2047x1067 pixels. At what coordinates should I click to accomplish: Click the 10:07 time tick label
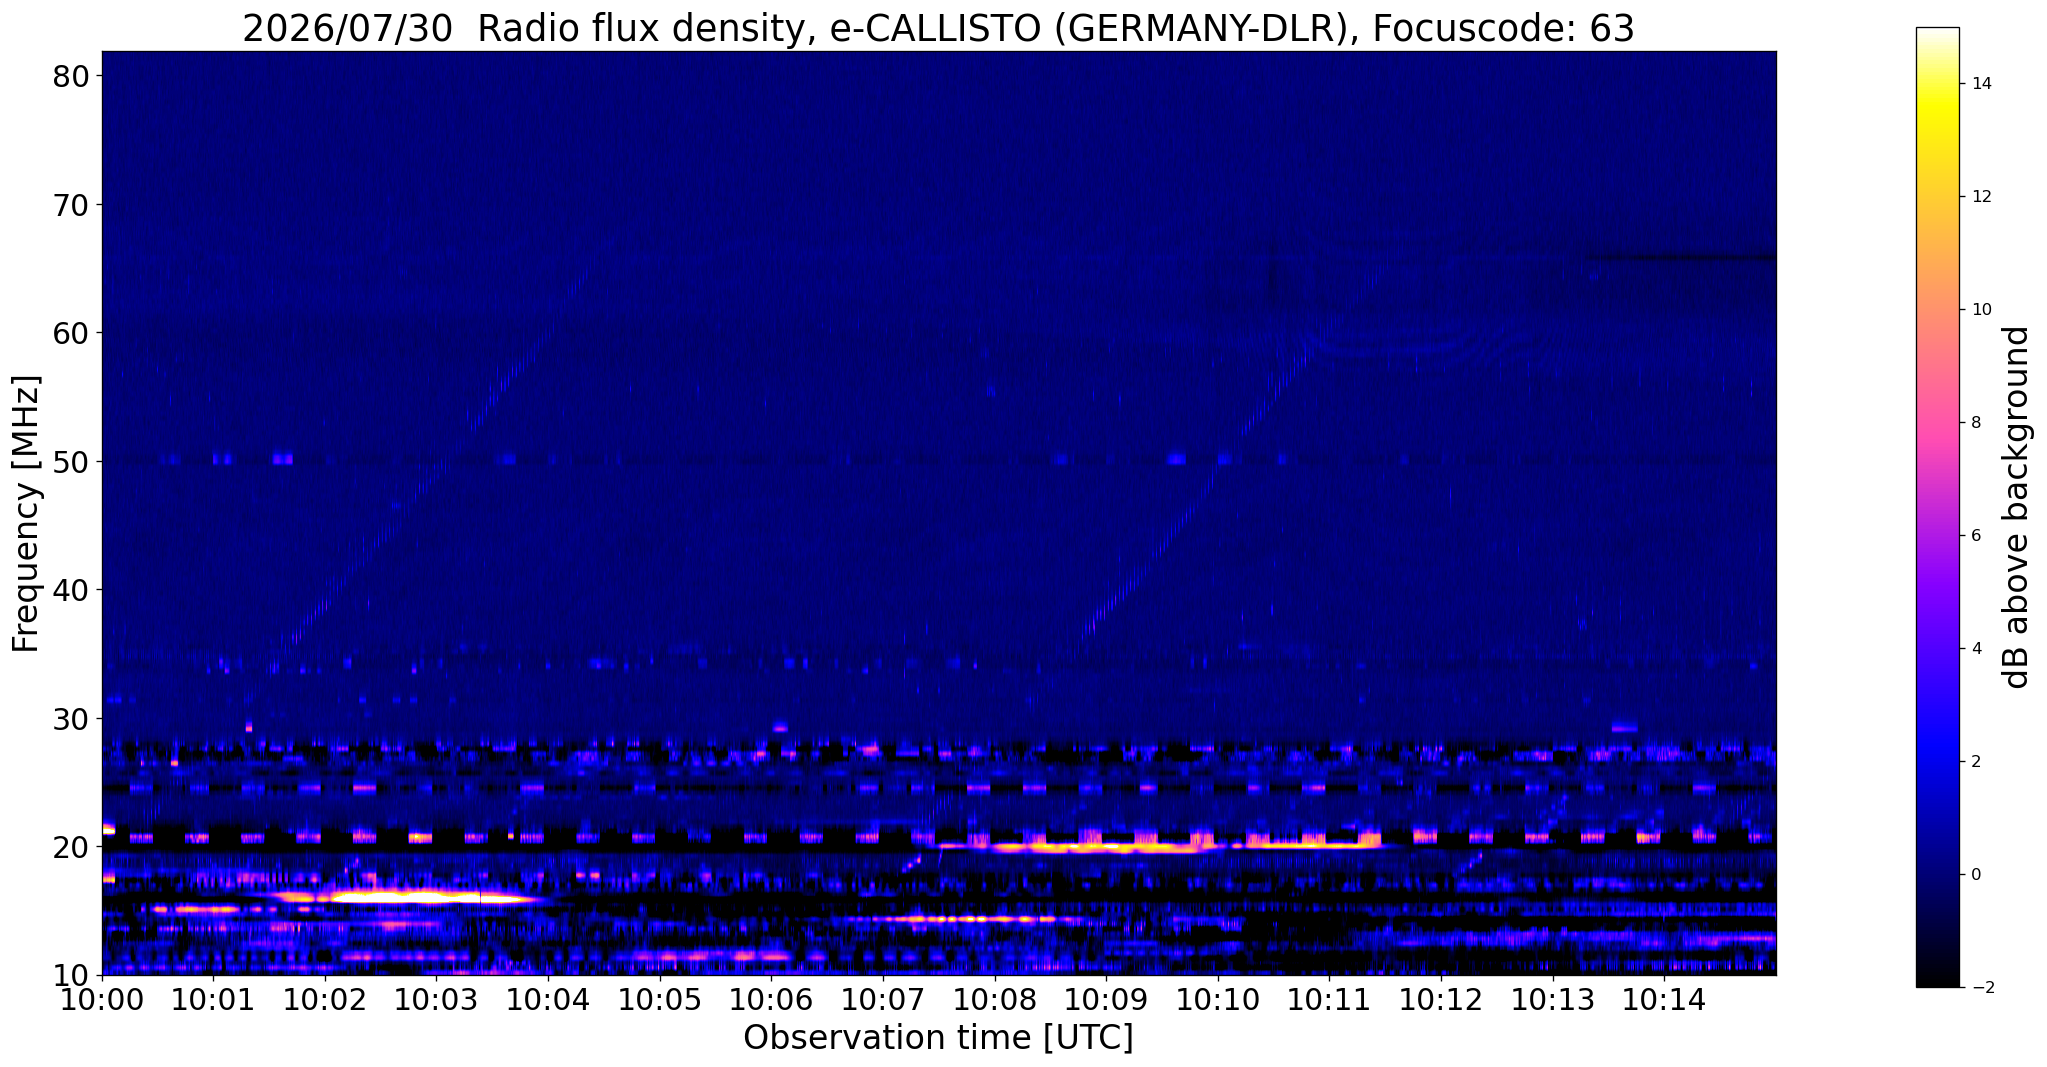pos(883,998)
